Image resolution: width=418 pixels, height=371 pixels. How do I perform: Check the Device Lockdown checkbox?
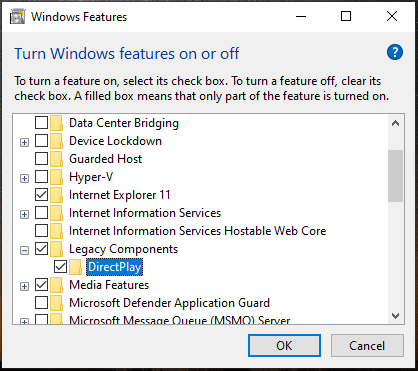pos(41,141)
